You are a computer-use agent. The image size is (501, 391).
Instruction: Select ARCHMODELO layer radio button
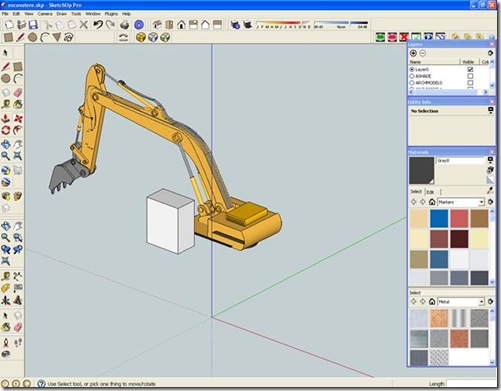pos(412,83)
